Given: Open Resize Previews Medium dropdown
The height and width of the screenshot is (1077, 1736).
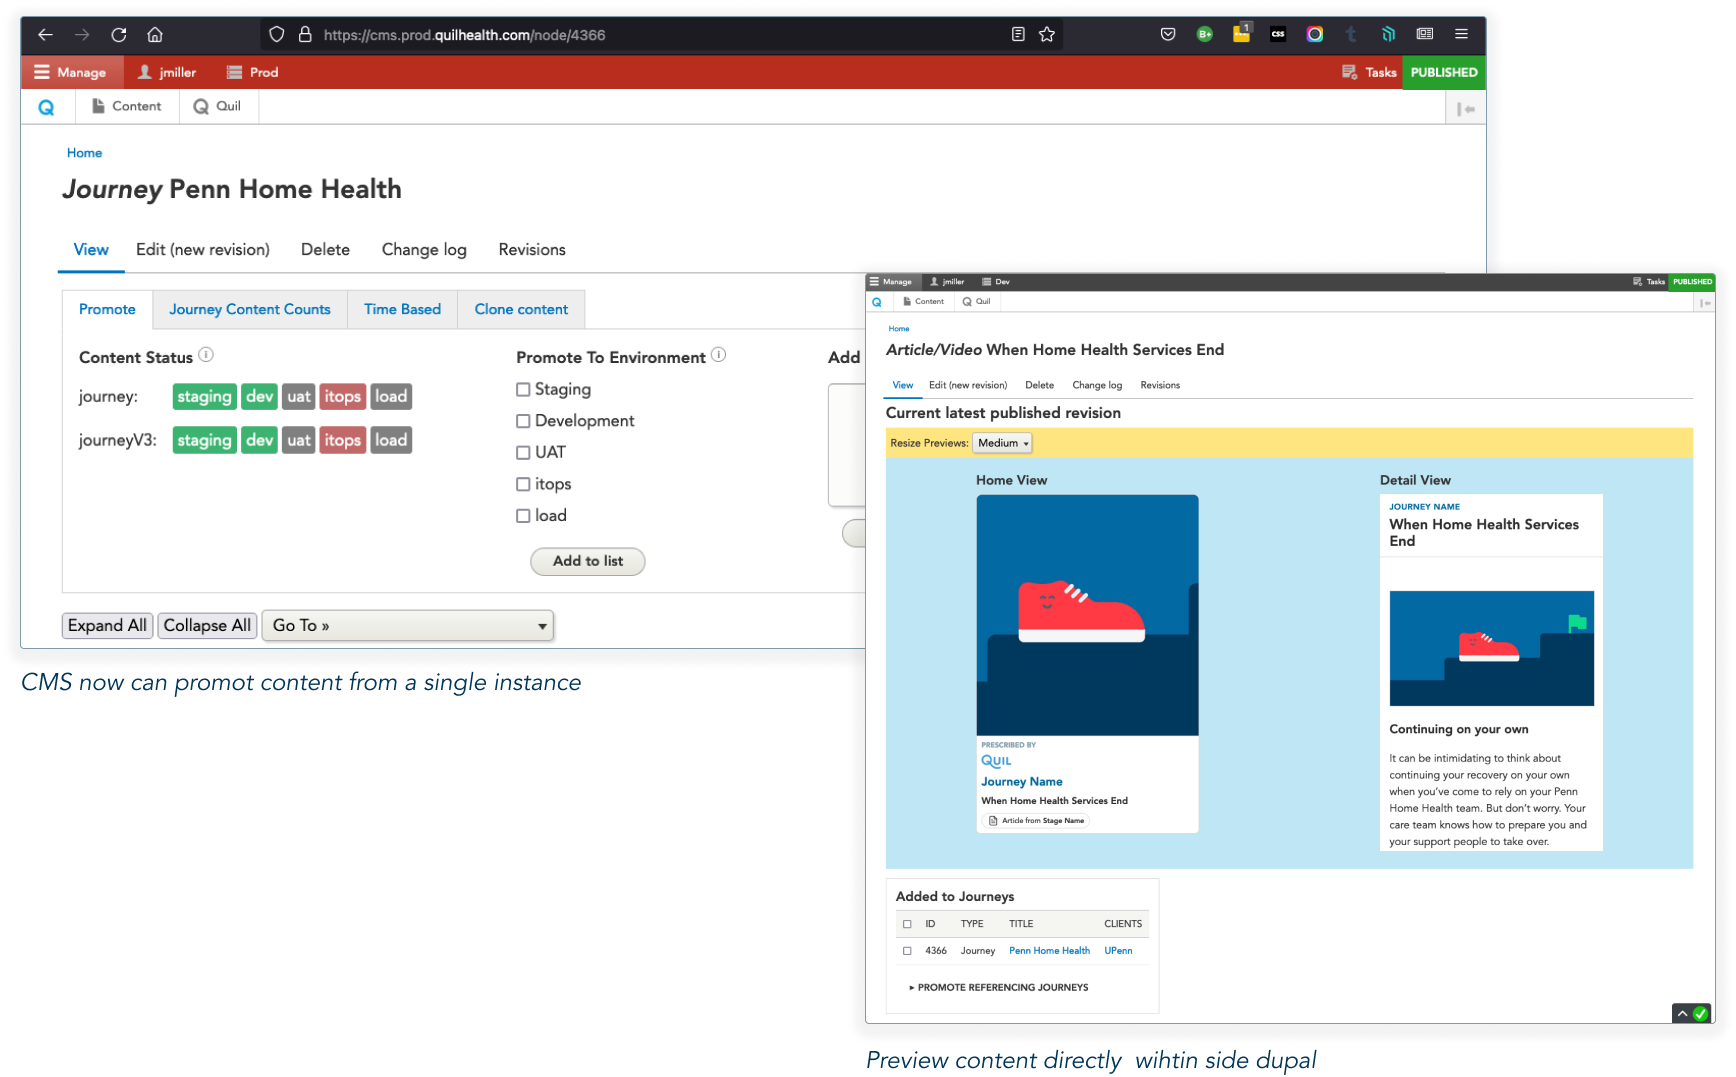Looking at the screenshot, I should [1002, 443].
